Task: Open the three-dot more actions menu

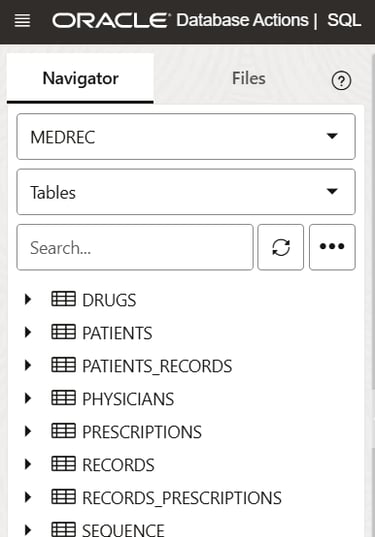Action: (x=332, y=247)
